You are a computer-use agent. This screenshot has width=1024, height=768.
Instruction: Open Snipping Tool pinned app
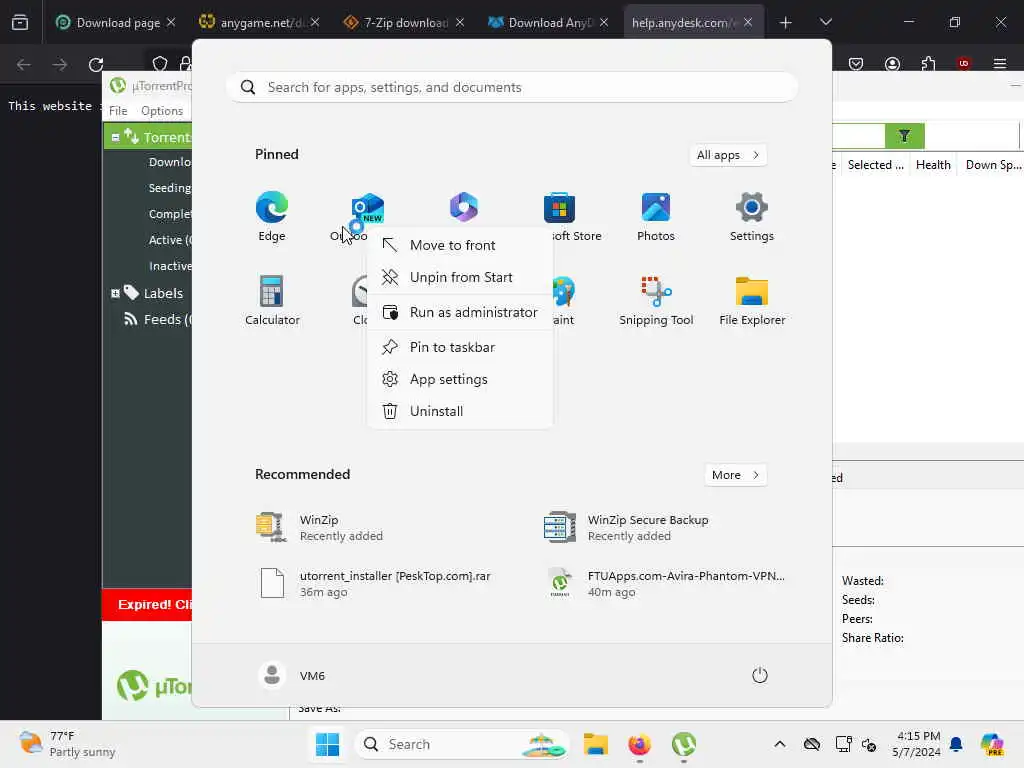click(x=656, y=300)
